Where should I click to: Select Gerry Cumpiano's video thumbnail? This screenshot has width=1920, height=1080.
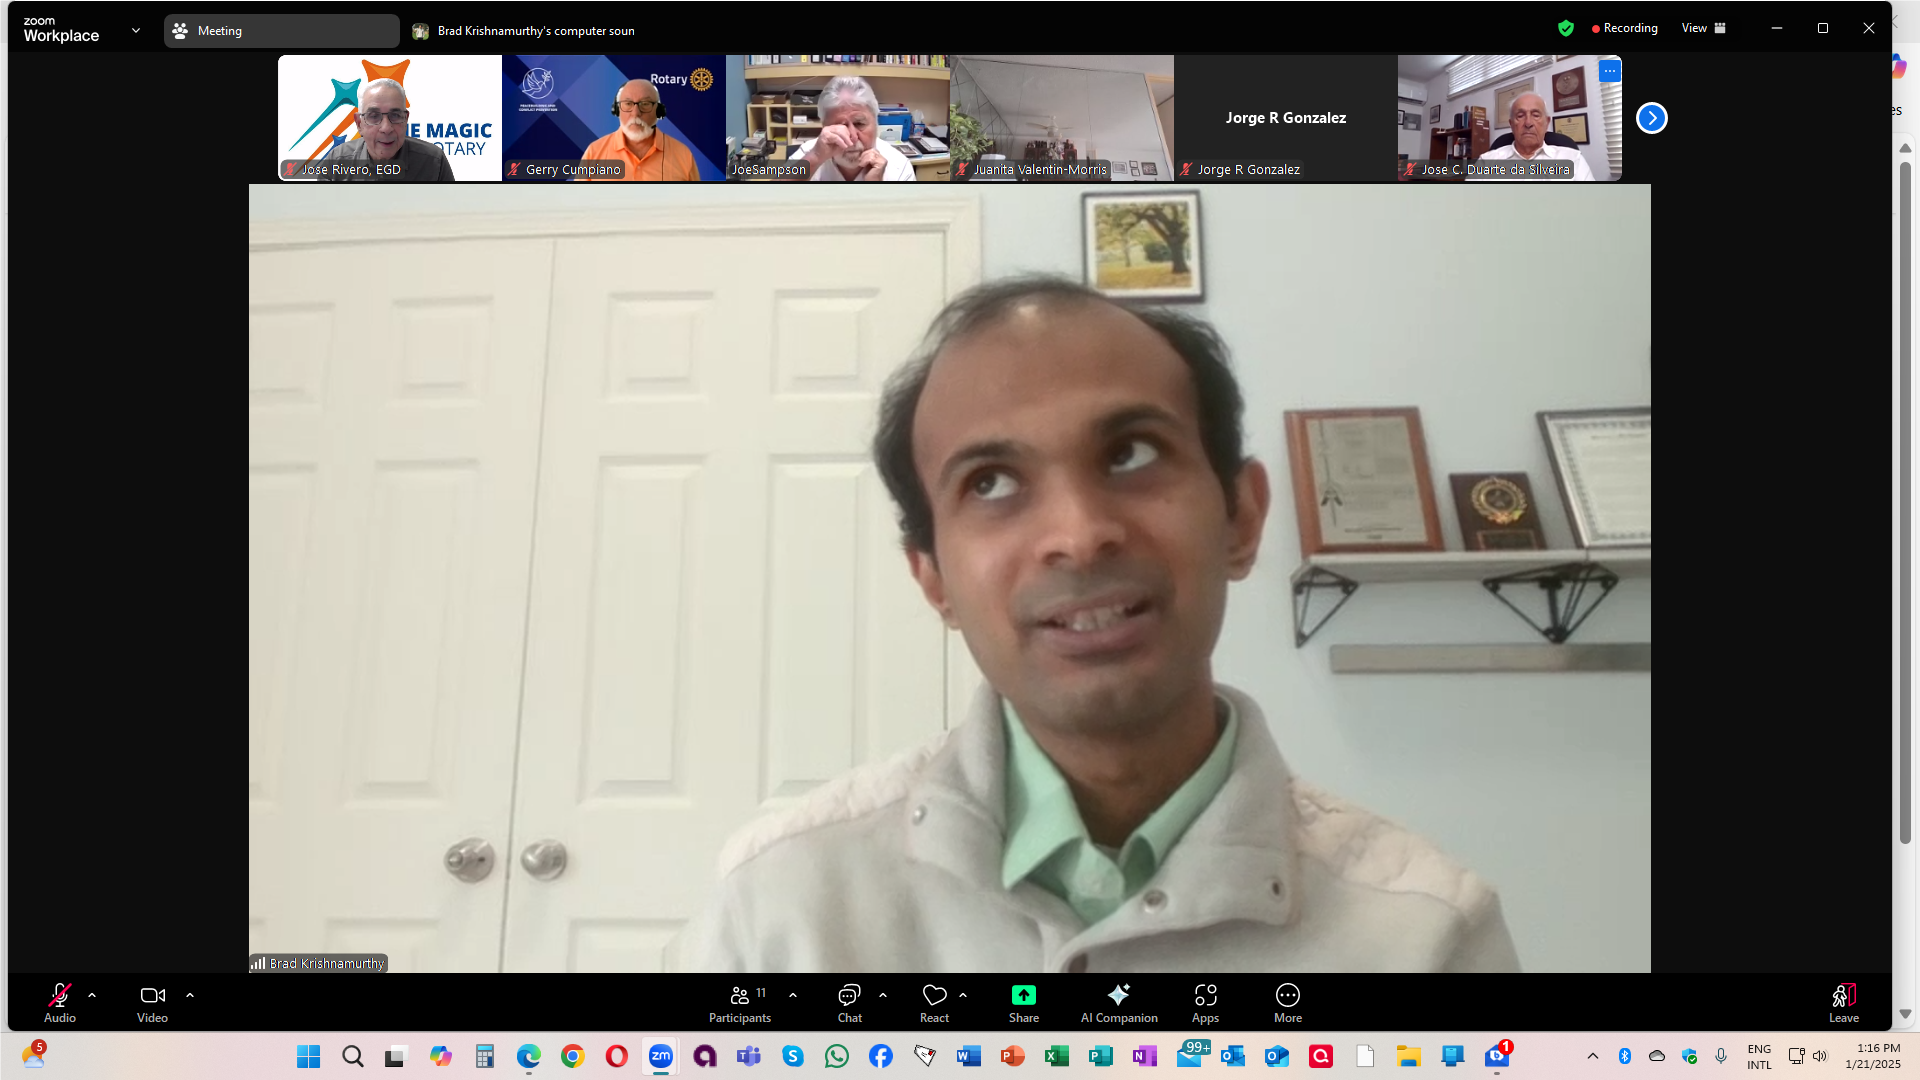pyautogui.click(x=613, y=118)
